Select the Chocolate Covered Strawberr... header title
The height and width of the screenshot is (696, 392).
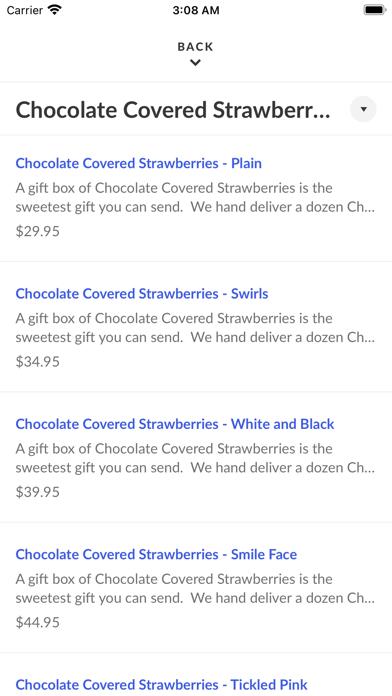tap(173, 110)
